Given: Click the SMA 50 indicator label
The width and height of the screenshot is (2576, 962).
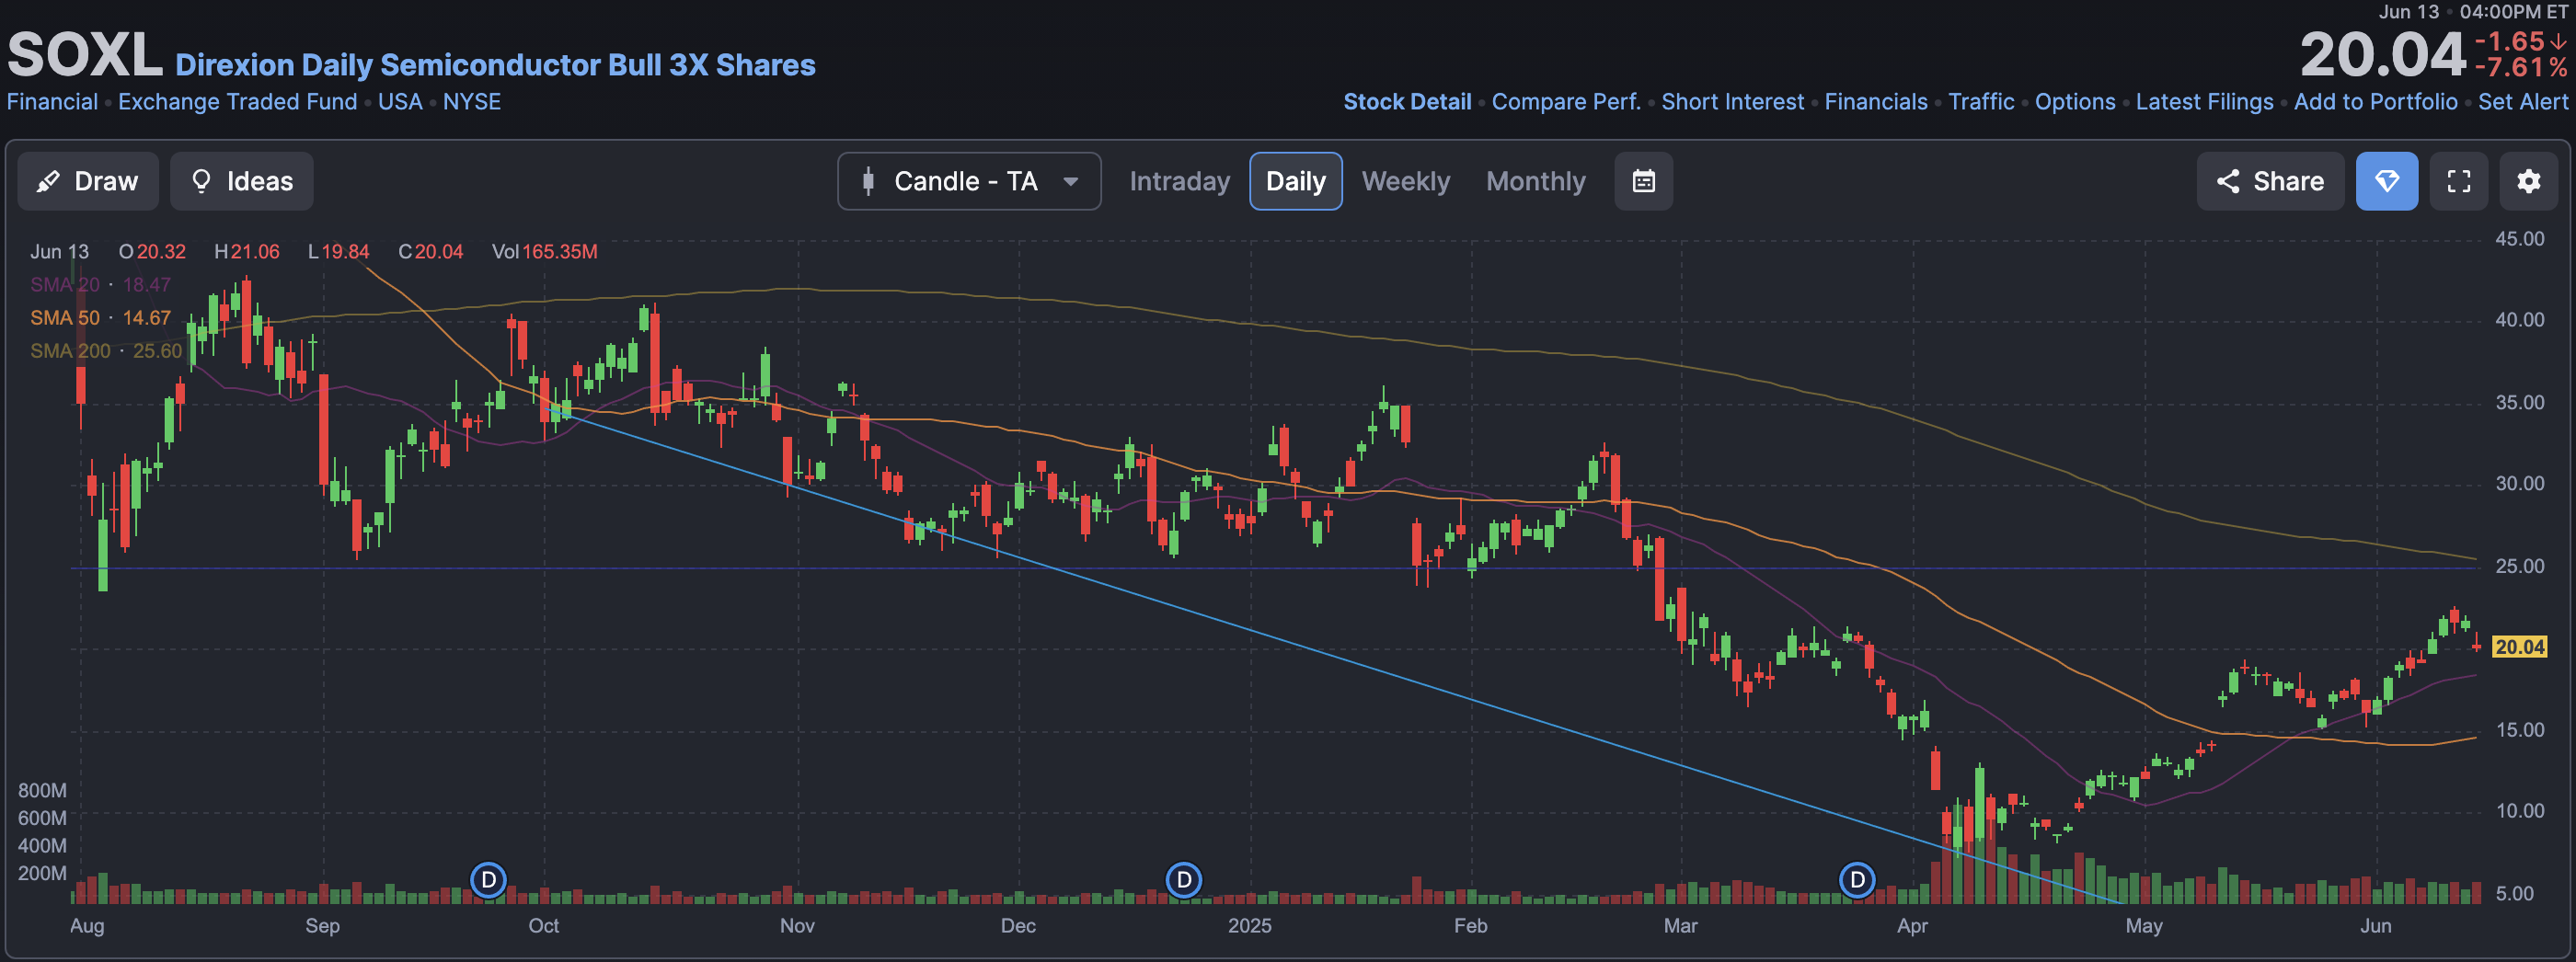Looking at the screenshot, I should tap(65, 318).
